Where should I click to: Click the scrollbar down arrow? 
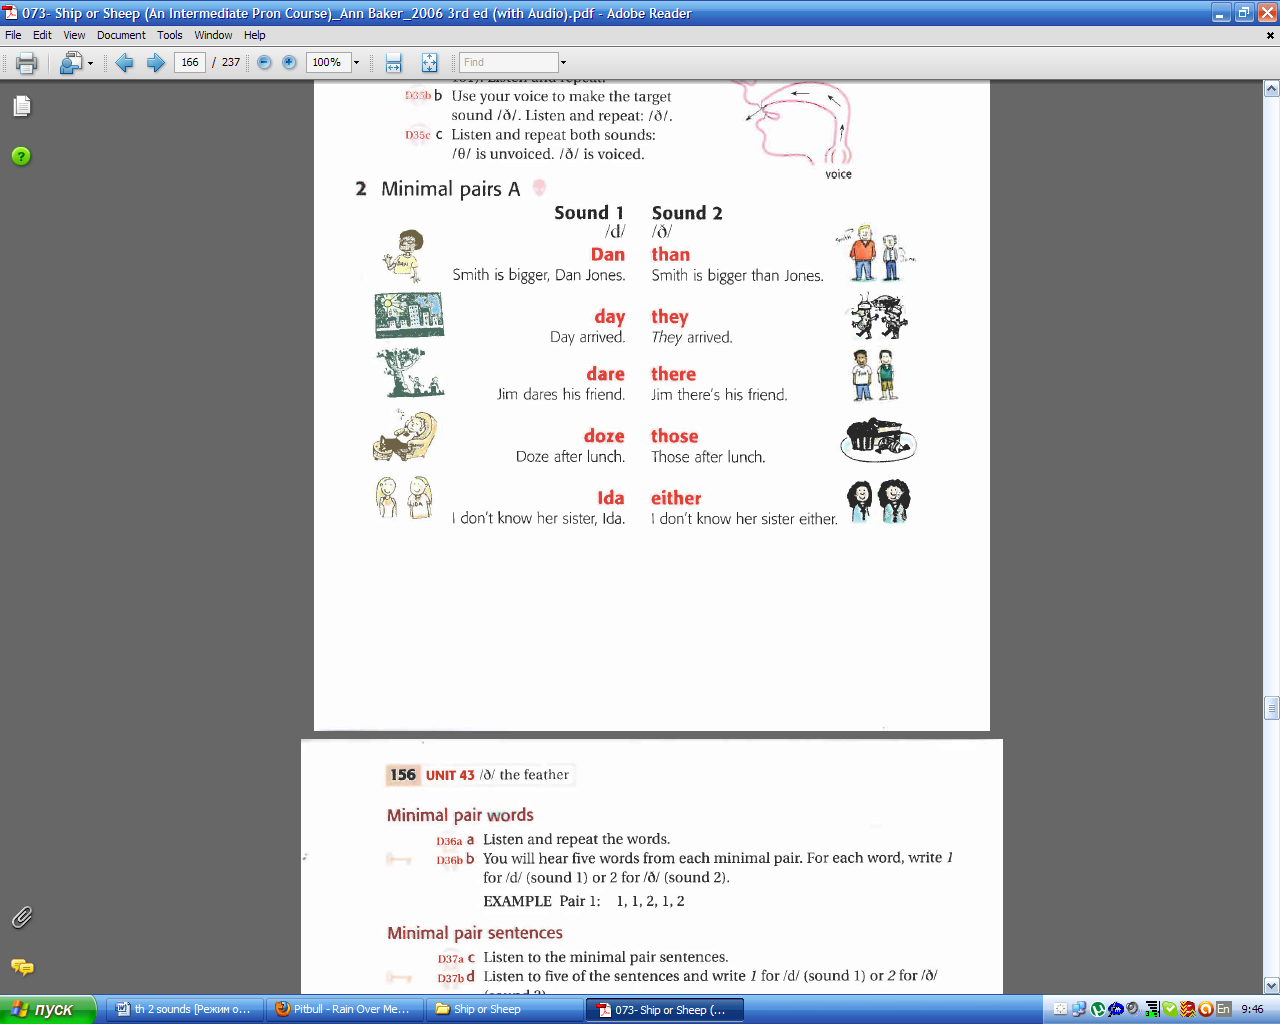tap(1272, 986)
